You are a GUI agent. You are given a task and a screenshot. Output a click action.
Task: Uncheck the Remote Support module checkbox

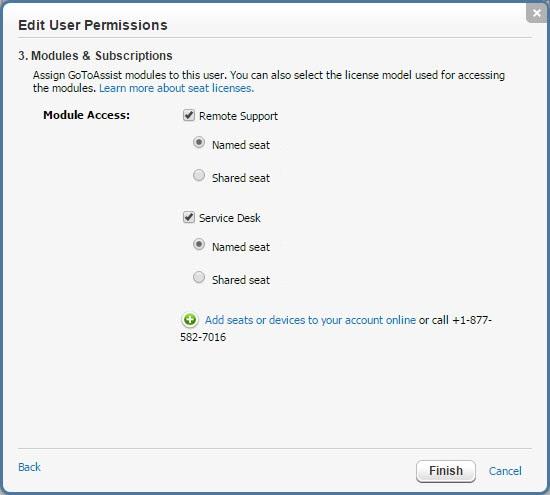[189, 115]
